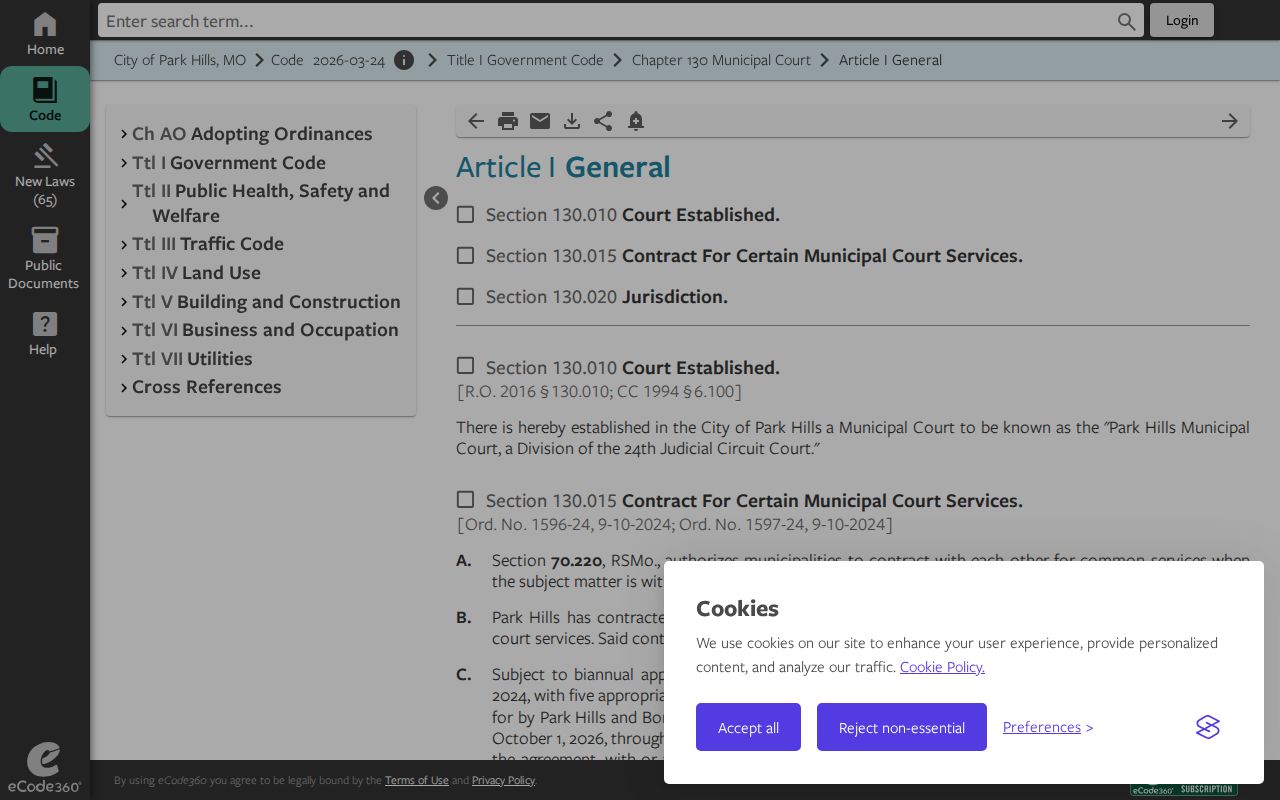Expand Cross References

coord(124,387)
